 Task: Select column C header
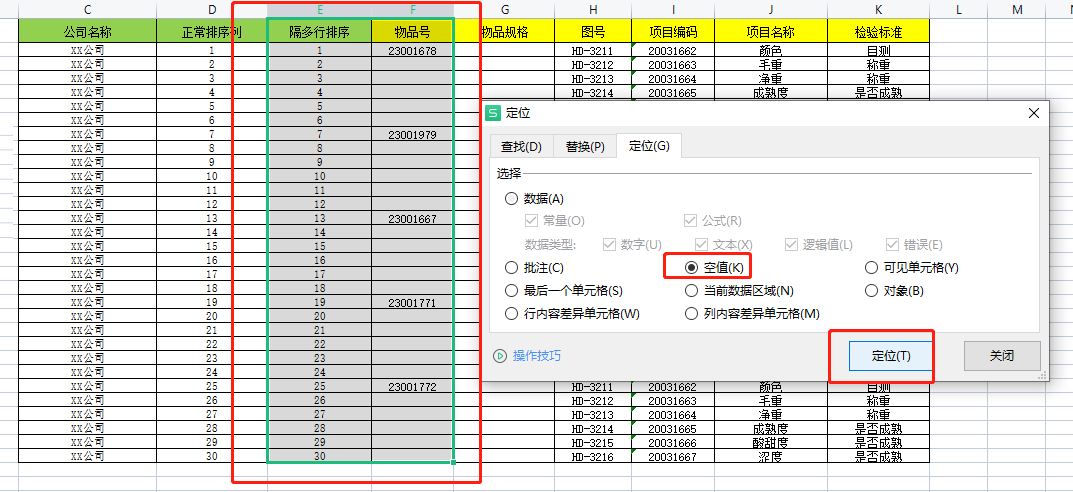pos(88,9)
